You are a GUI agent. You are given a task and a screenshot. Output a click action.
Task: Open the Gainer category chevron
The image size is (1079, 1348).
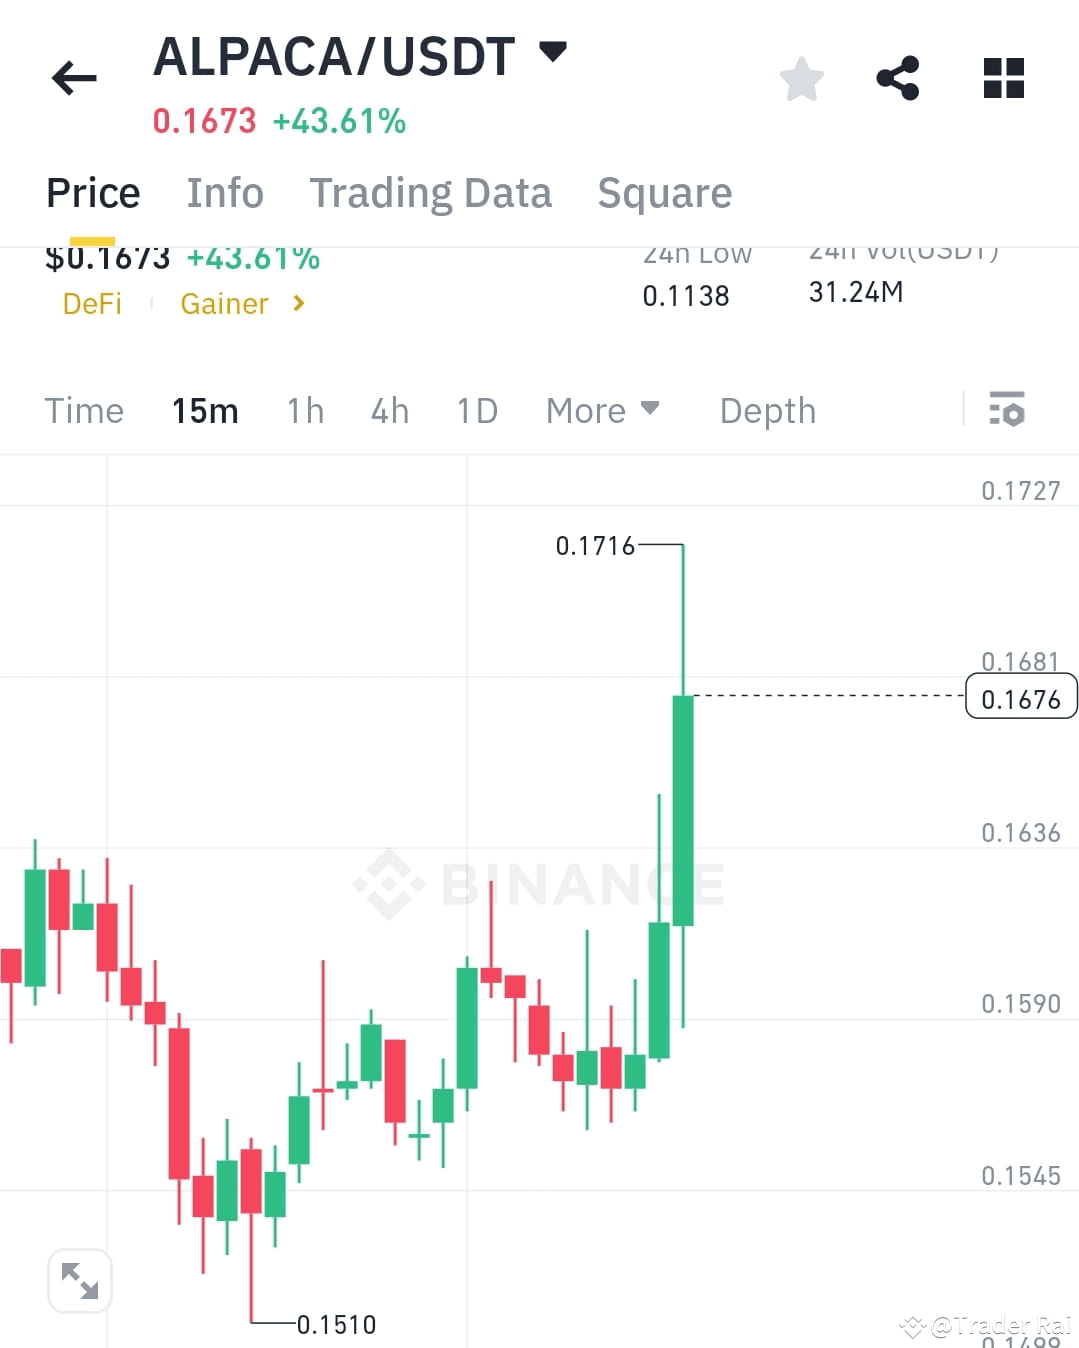[x=297, y=304]
